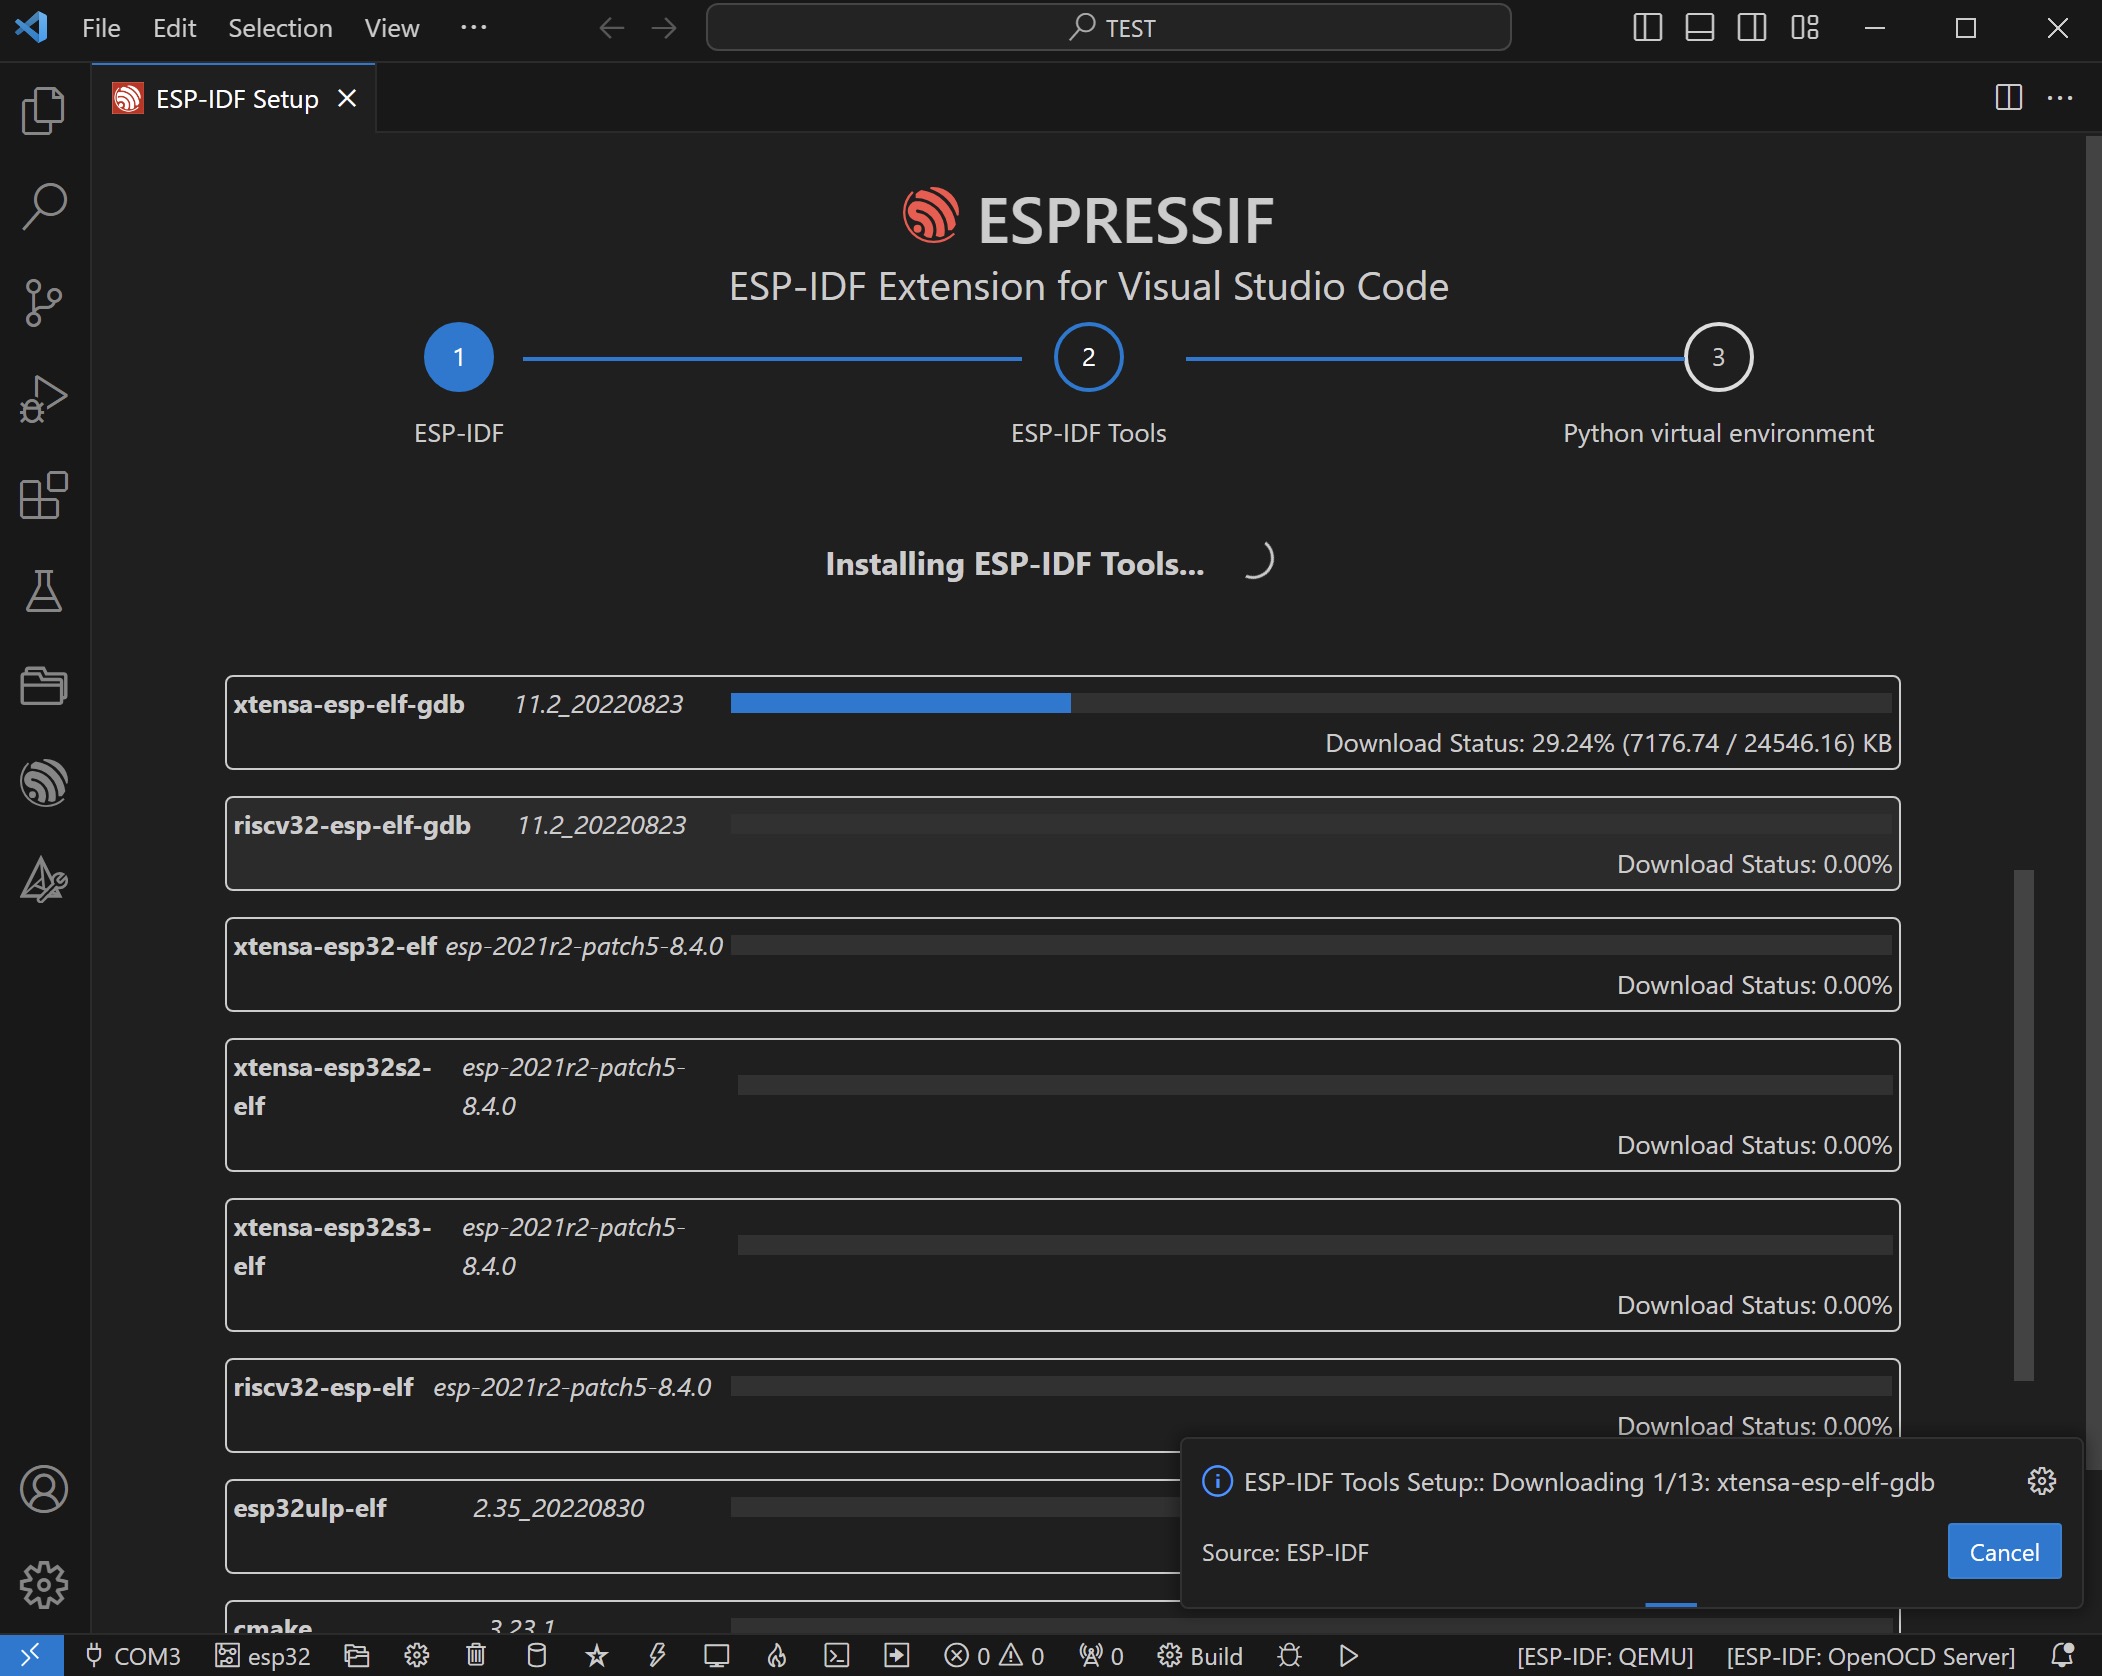Click the ports forwarded indicator in status bar
This screenshot has height=1676, width=2102.
coord(1101,1656)
